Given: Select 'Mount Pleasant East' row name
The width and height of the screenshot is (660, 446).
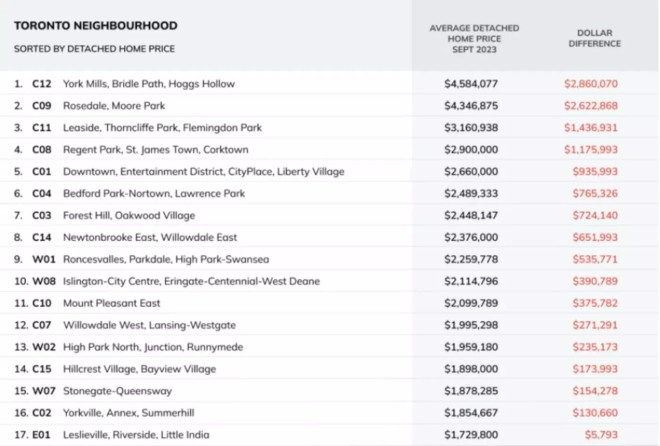Looking at the screenshot, I should pyautogui.click(x=112, y=303).
